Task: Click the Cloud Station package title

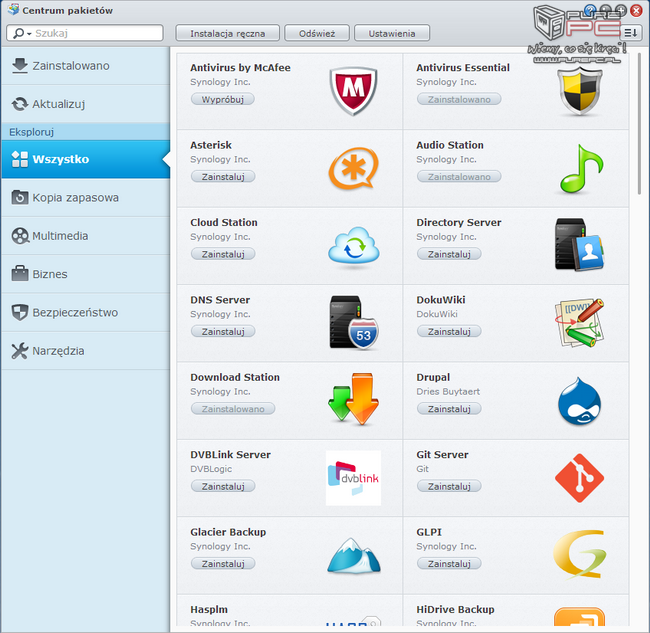Action: 224,223
